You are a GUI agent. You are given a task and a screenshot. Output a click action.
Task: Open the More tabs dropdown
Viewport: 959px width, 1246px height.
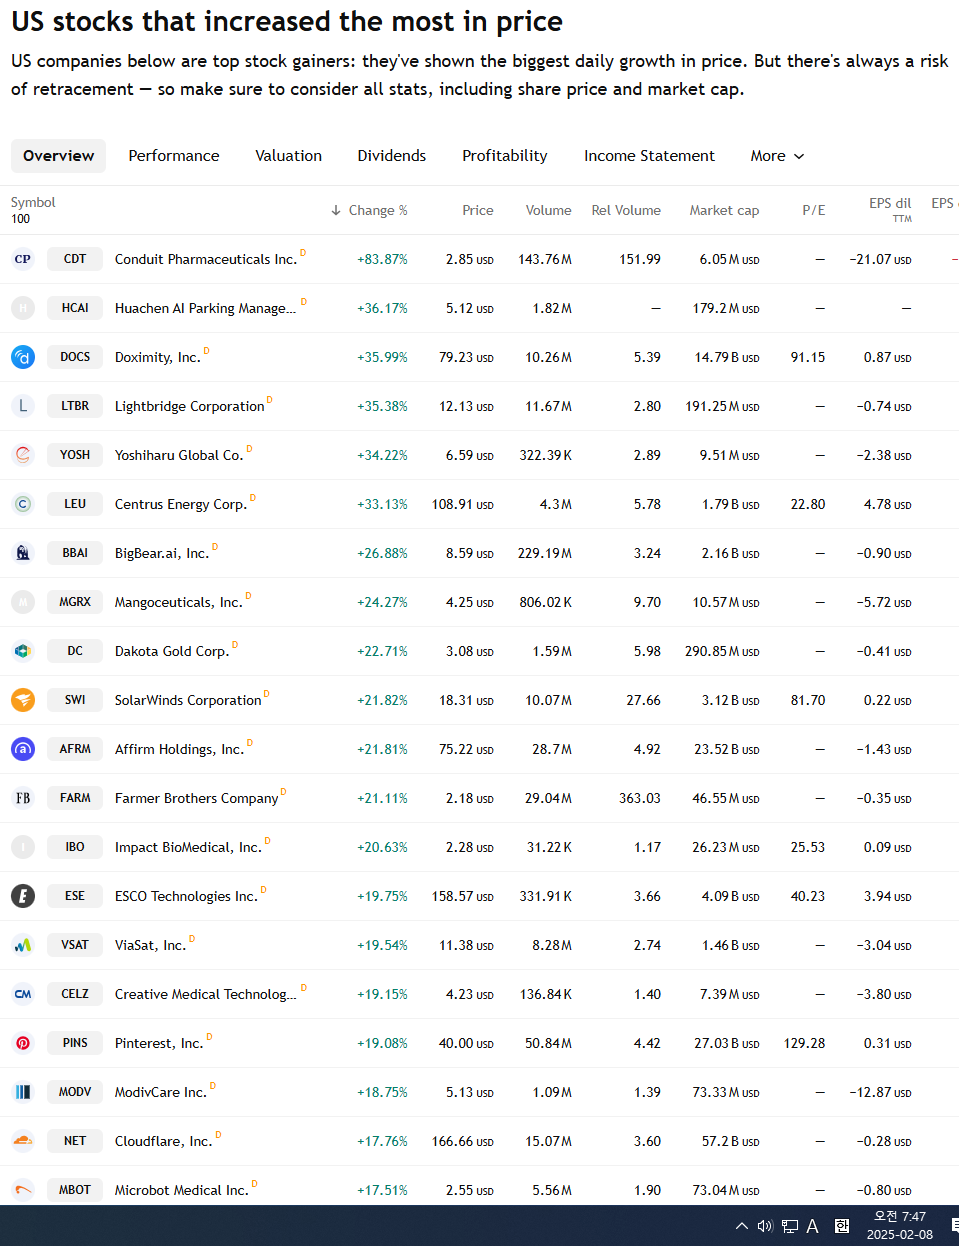(x=777, y=156)
